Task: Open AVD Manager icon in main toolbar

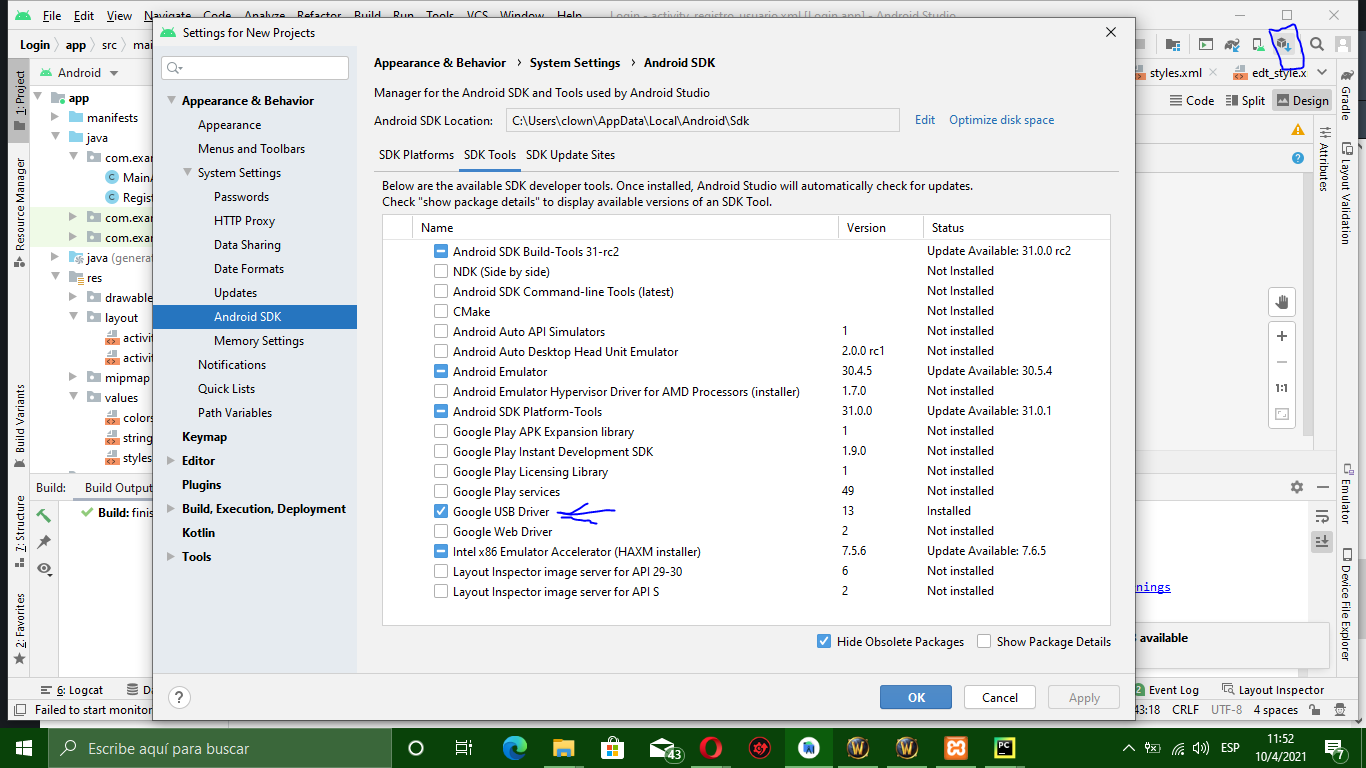Action: coord(1259,44)
